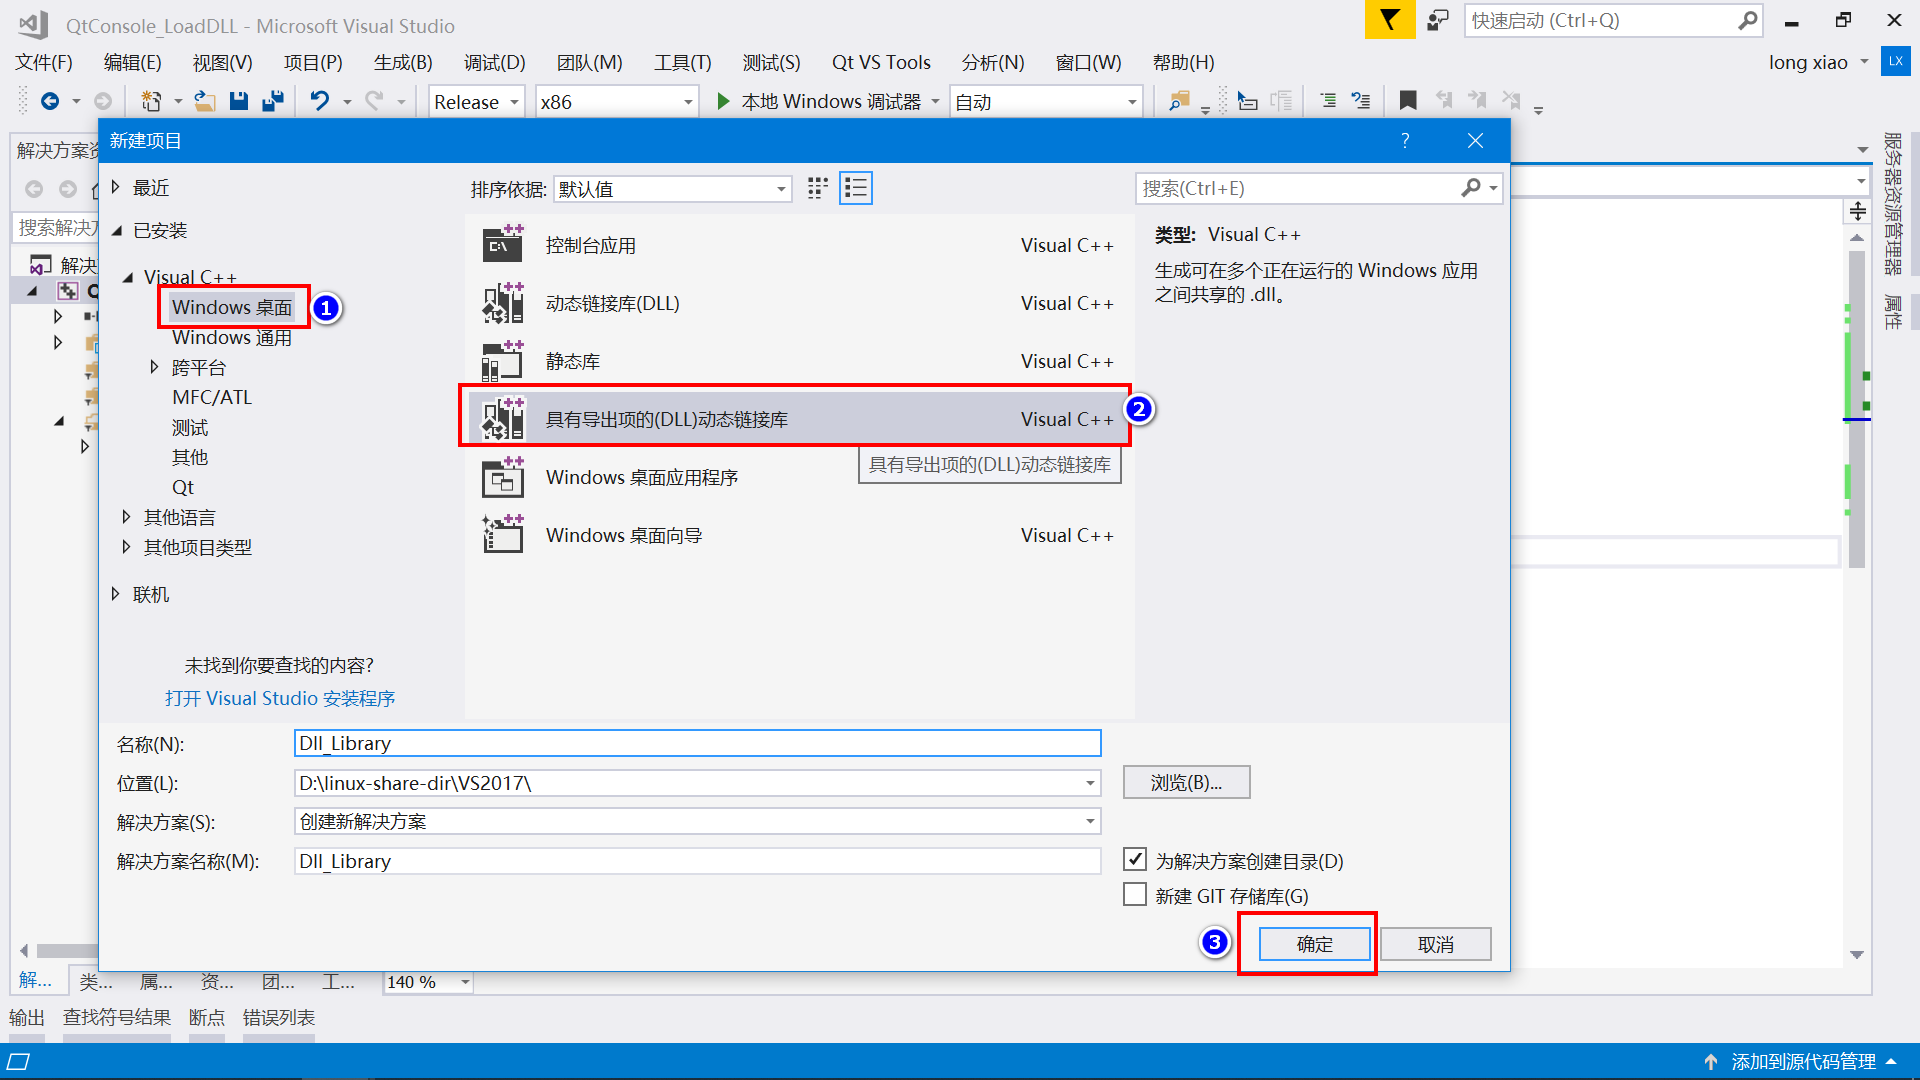
Task: Open the 生成(B) menu
Action: pyautogui.click(x=403, y=62)
